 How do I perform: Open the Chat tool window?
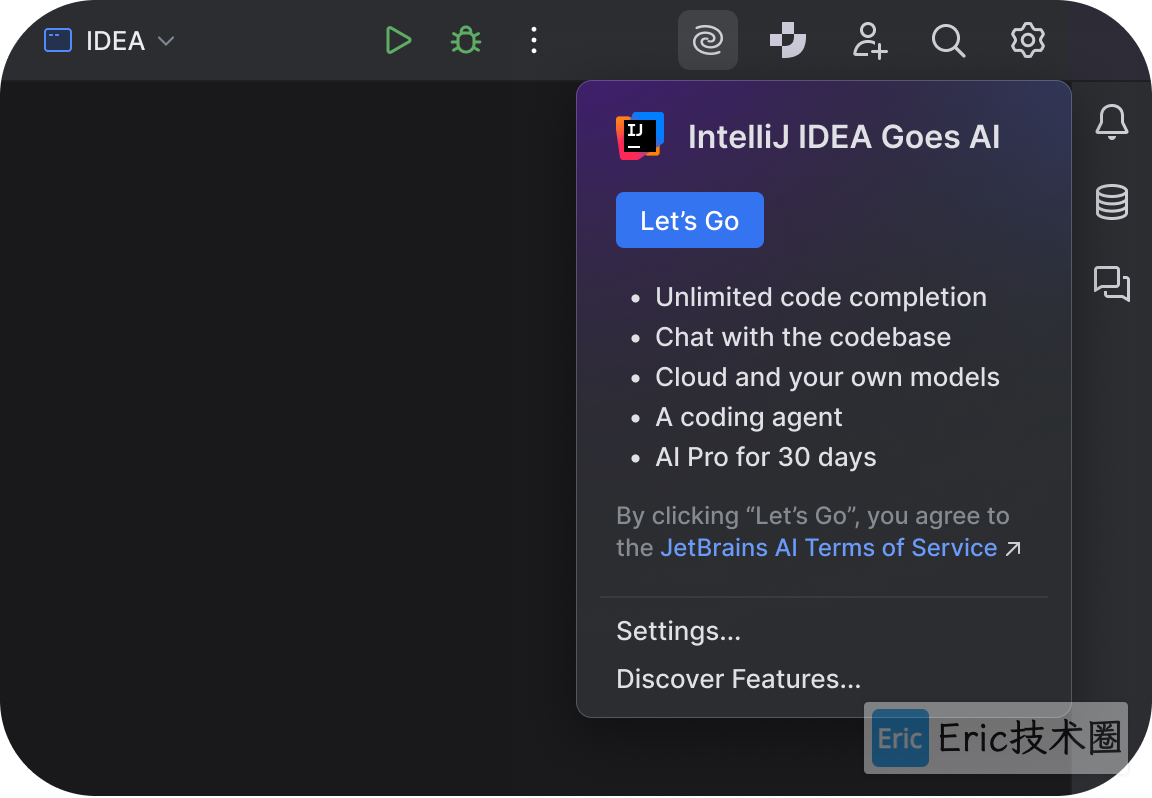click(1111, 284)
